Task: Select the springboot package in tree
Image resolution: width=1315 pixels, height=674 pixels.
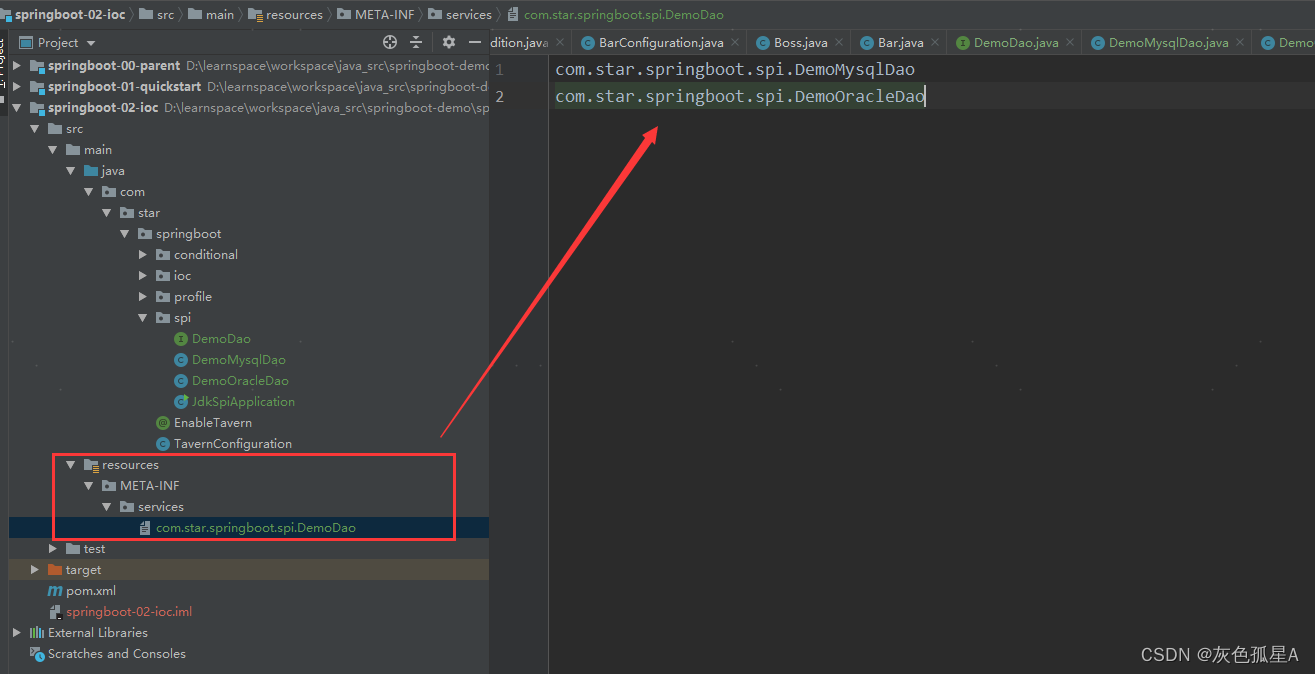Action: 189,234
